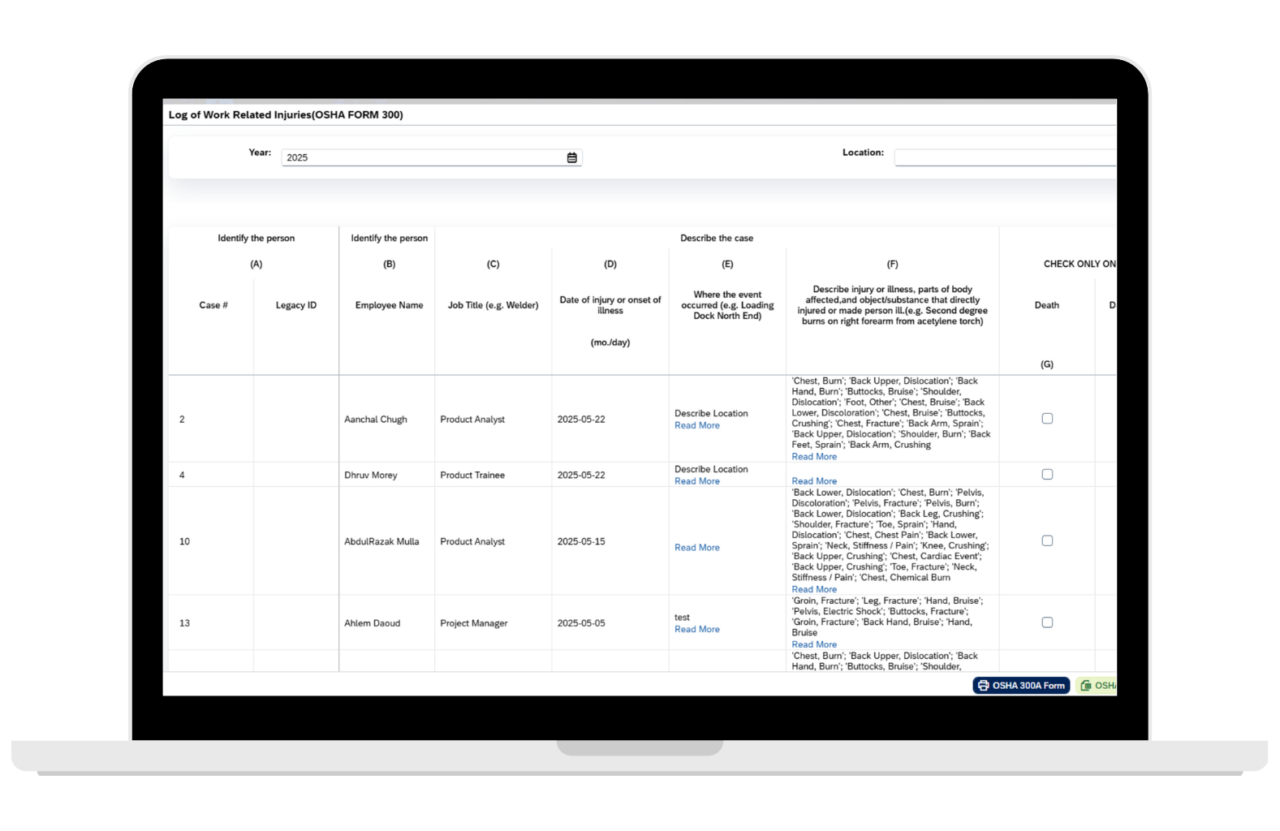The height and width of the screenshot is (831, 1280).
Task: Select employee name Aanchal Chugh
Action: click(376, 420)
